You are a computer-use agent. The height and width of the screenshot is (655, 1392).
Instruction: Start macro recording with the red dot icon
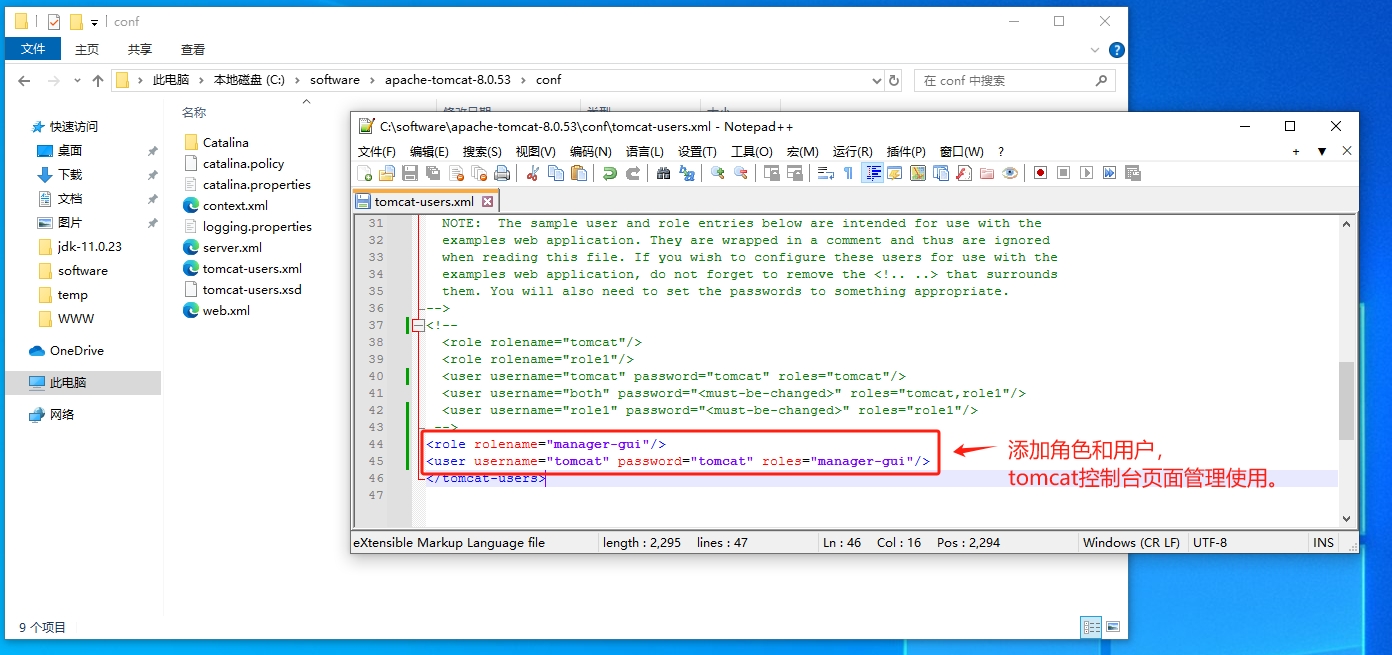[1040, 173]
